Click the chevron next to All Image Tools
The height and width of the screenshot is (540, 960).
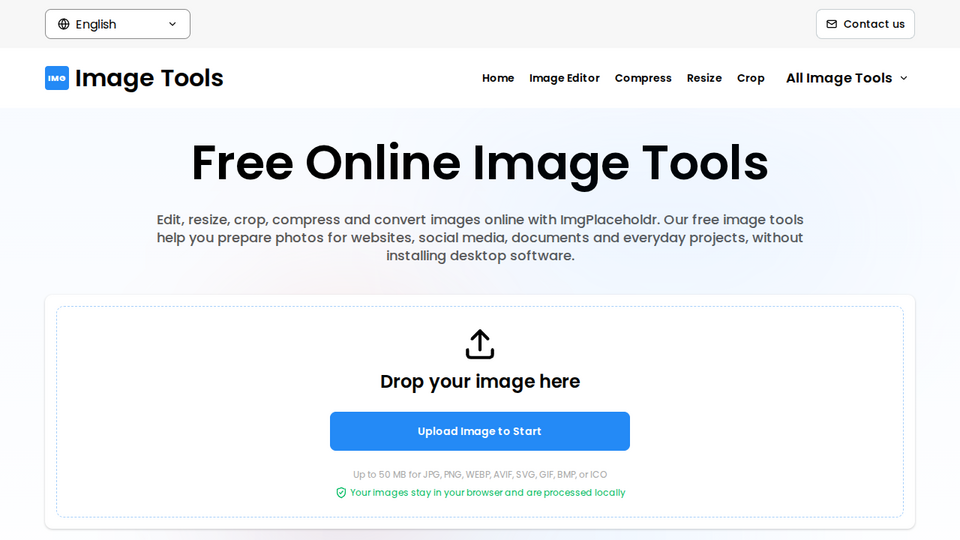tap(904, 78)
